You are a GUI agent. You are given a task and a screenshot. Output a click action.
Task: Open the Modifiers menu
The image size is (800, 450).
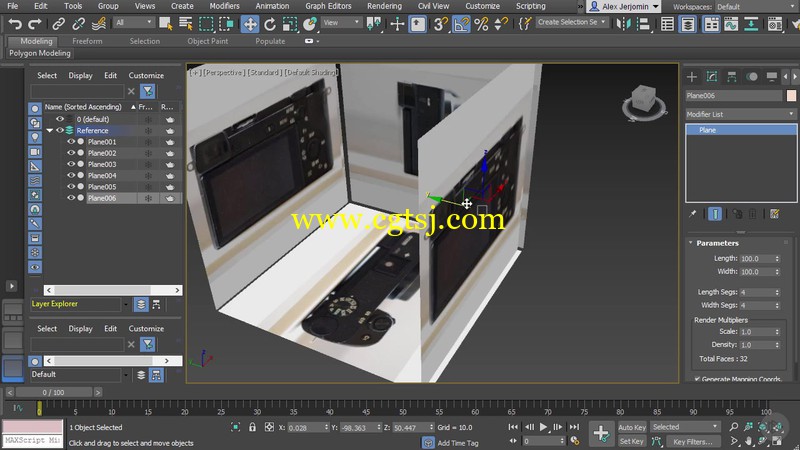click(224, 6)
